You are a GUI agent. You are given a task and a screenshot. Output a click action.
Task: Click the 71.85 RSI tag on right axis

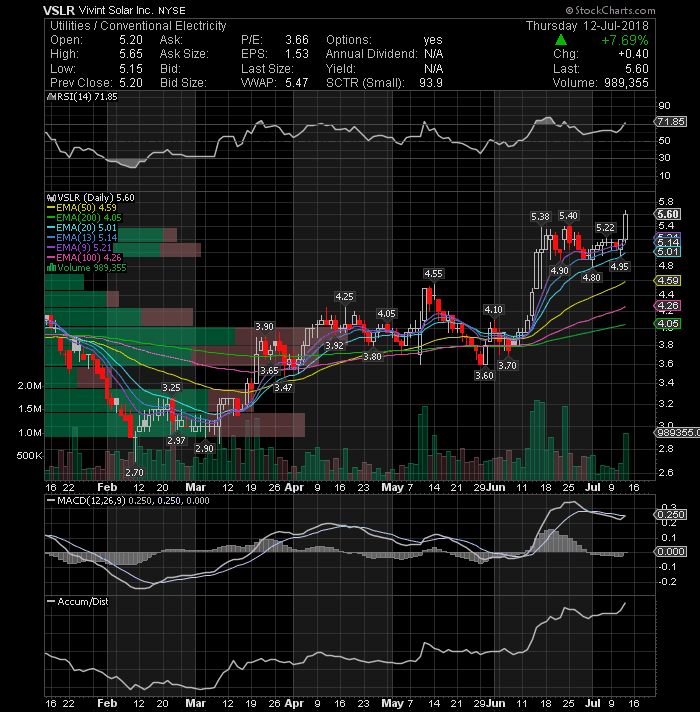coord(670,122)
